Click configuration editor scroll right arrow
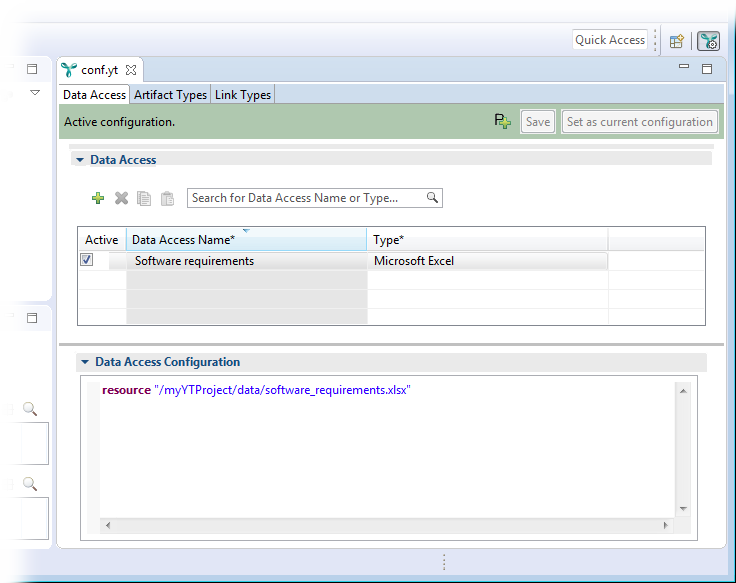The height and width of the screenshot is (583, 736). 666,525
